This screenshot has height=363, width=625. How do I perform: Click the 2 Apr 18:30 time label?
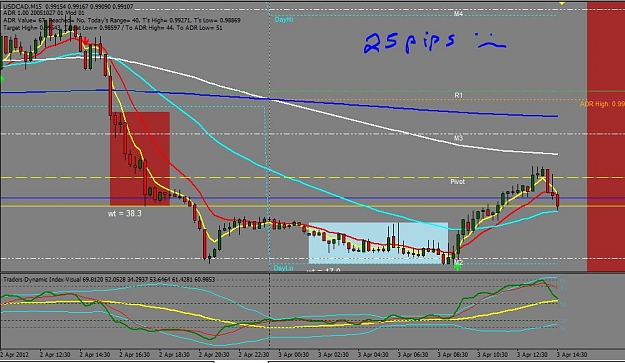[174, 355]
